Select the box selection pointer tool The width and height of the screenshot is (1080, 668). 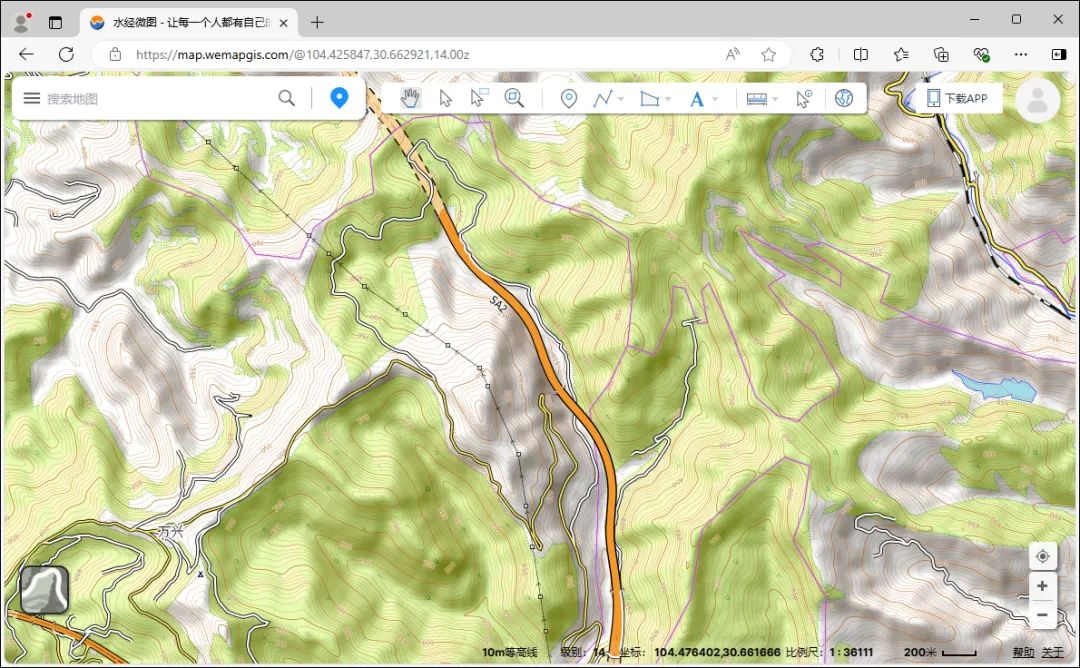tap(478, 98)
